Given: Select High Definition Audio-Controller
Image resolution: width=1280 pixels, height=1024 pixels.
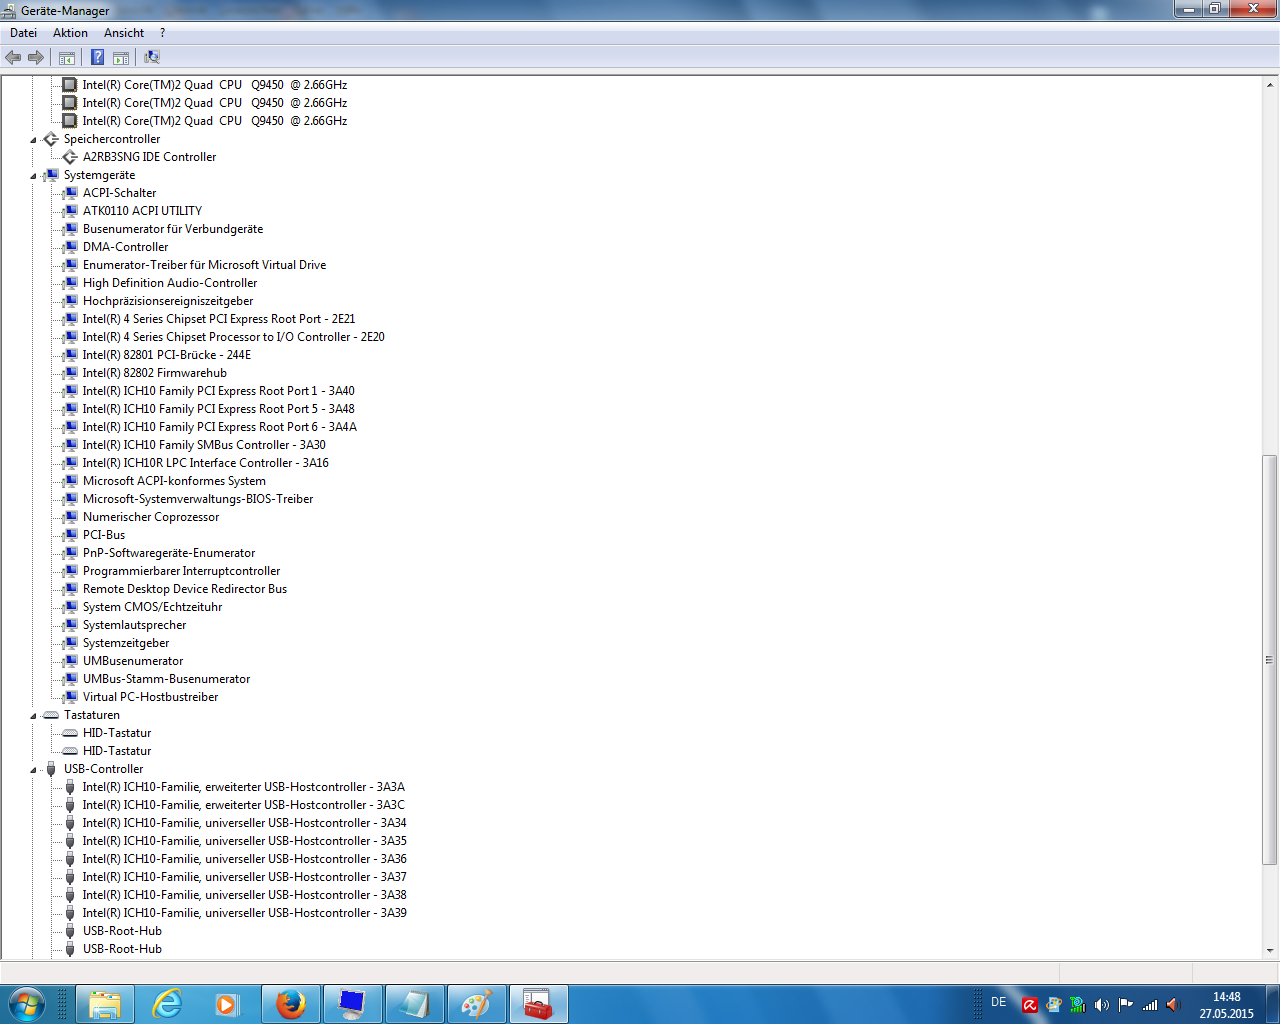Looking at the screenshot, I should tap(170, 283).
